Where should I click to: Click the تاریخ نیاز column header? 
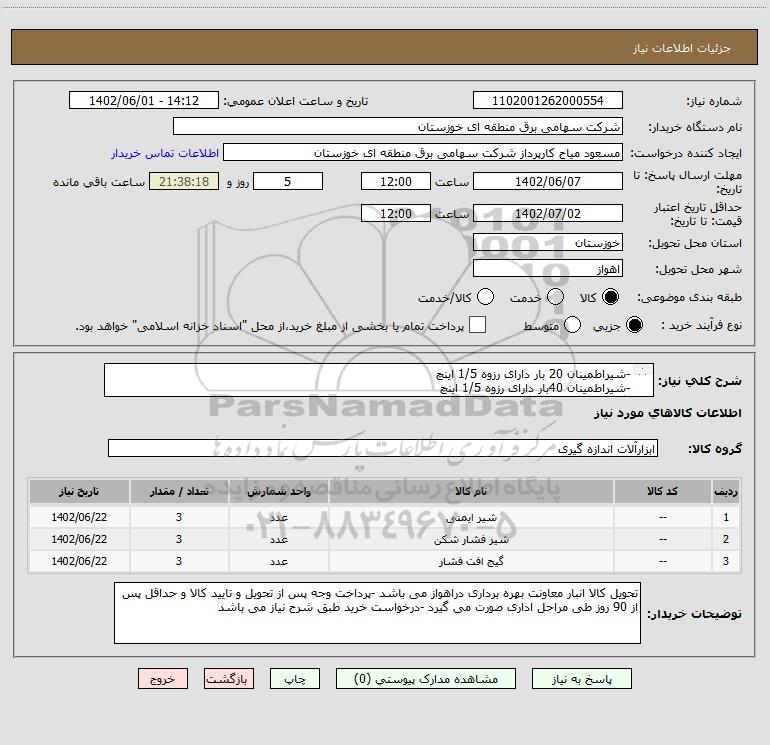click(x=79, y=491)
